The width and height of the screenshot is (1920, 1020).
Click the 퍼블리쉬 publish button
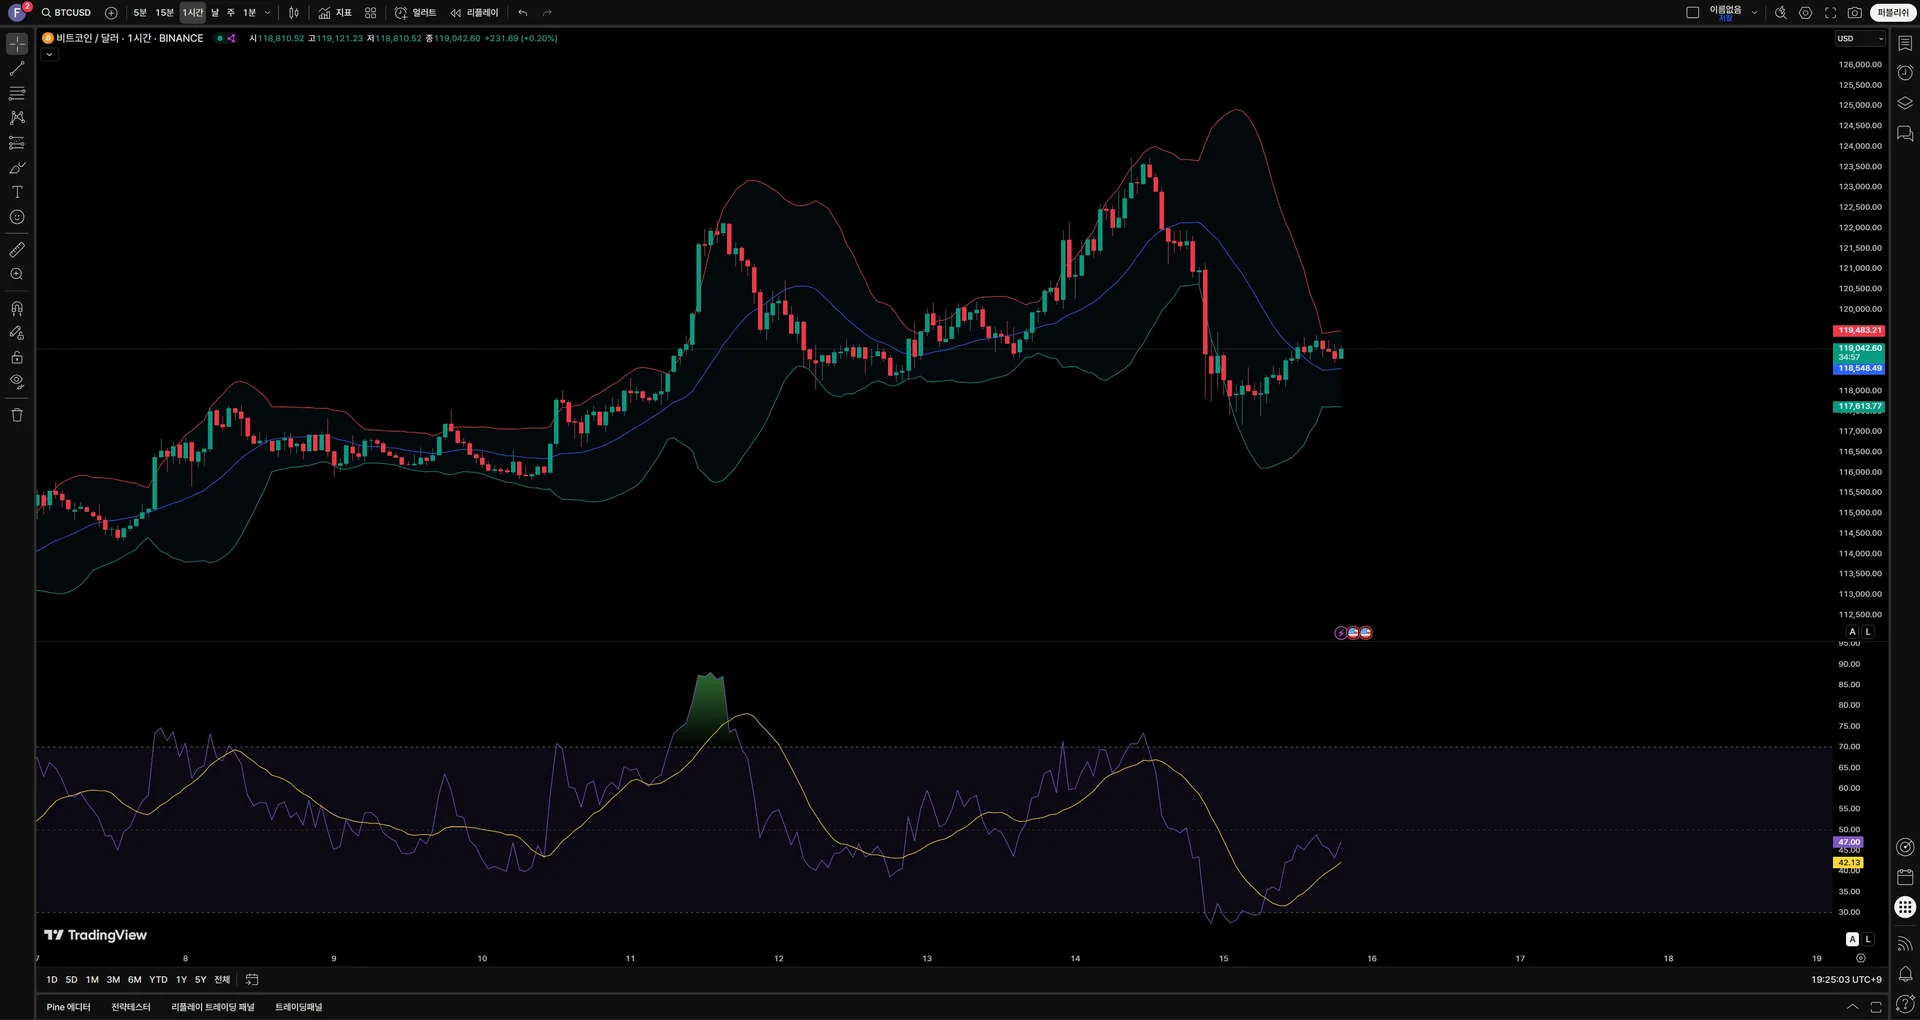pyautogui.click(x=1893, y=13)
